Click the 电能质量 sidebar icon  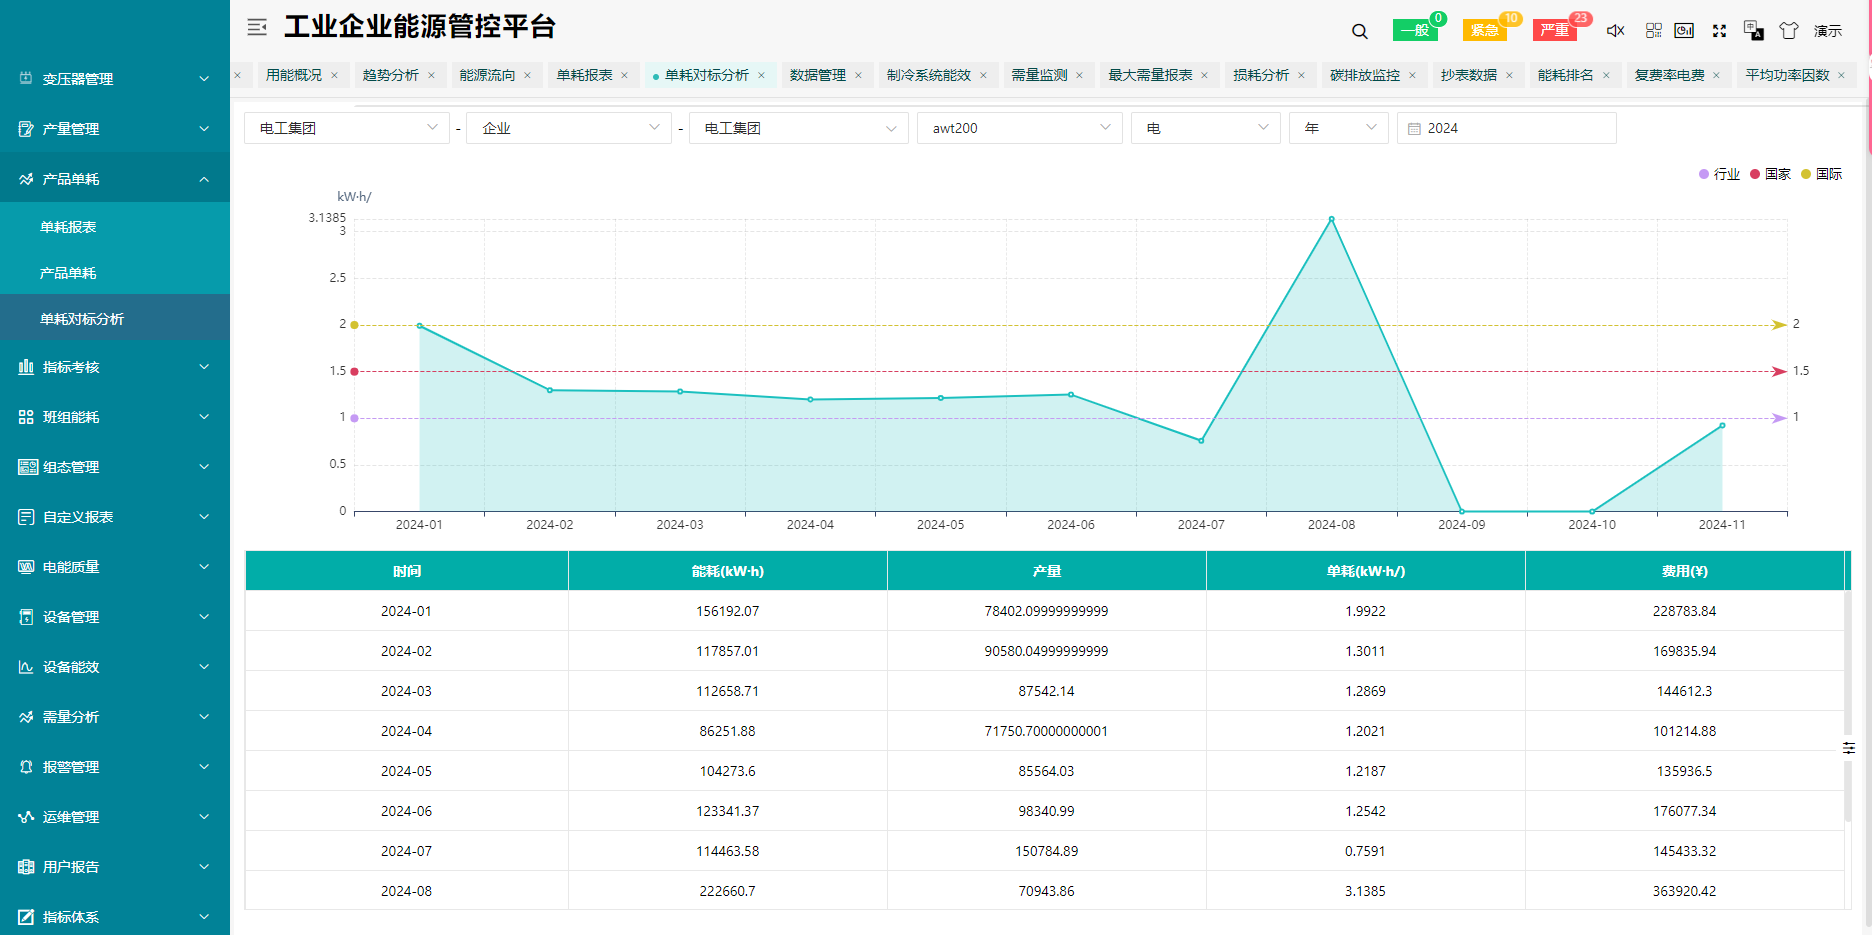coord(26,567)
